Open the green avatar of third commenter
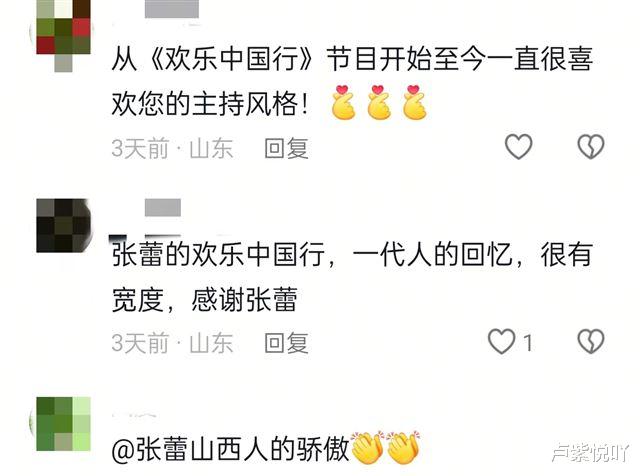Image resolution: width=640 pixels, height=476 pixels. pos(63,424)
